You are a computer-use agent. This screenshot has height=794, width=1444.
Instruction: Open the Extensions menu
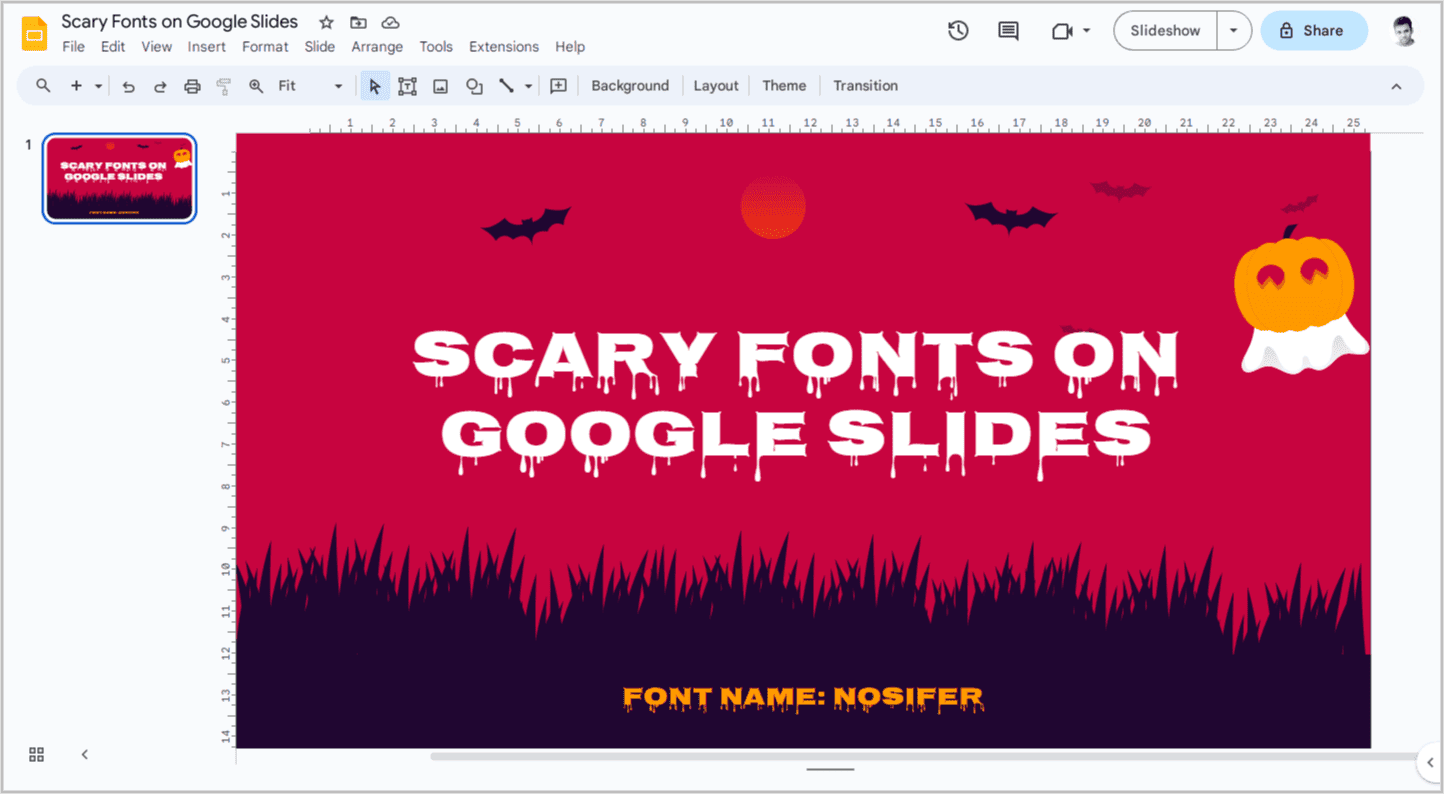click(504, 47)
